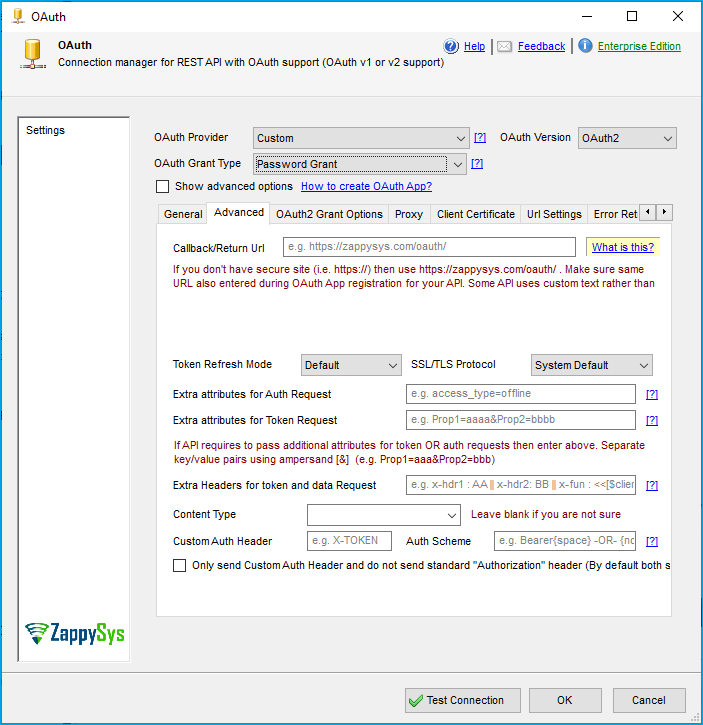Close the OAuth dialog window
The width and height of the screenshot is (703, 725).
click(x=678, y=16)
